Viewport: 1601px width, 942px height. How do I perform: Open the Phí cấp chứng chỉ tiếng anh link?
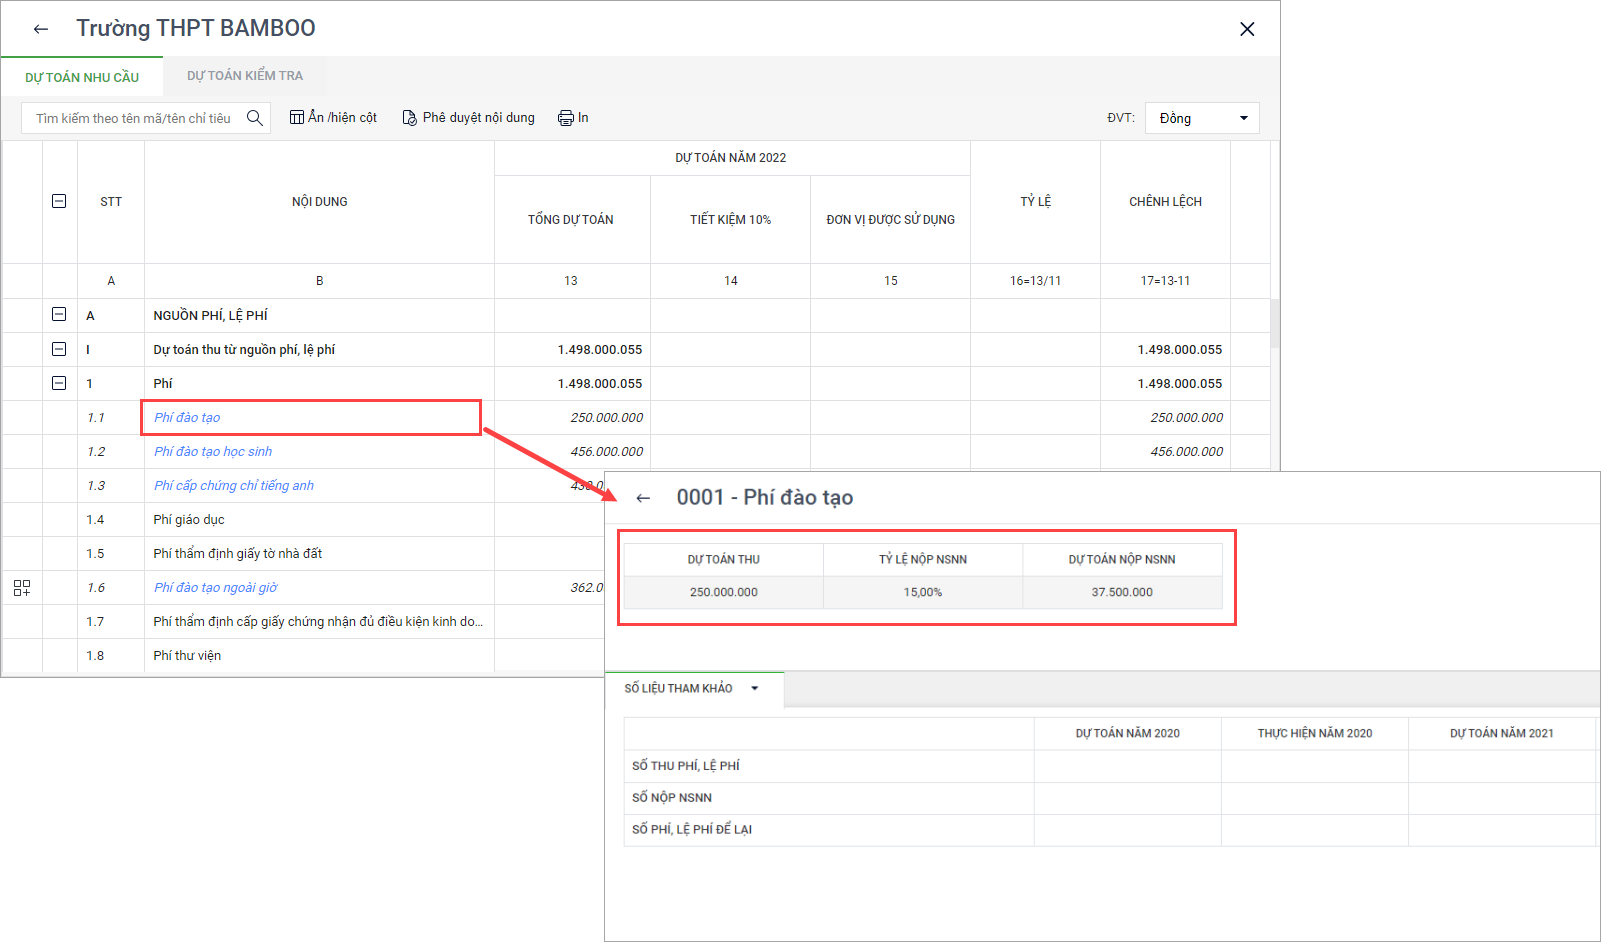pyautogui.click(x=234, y=486)
